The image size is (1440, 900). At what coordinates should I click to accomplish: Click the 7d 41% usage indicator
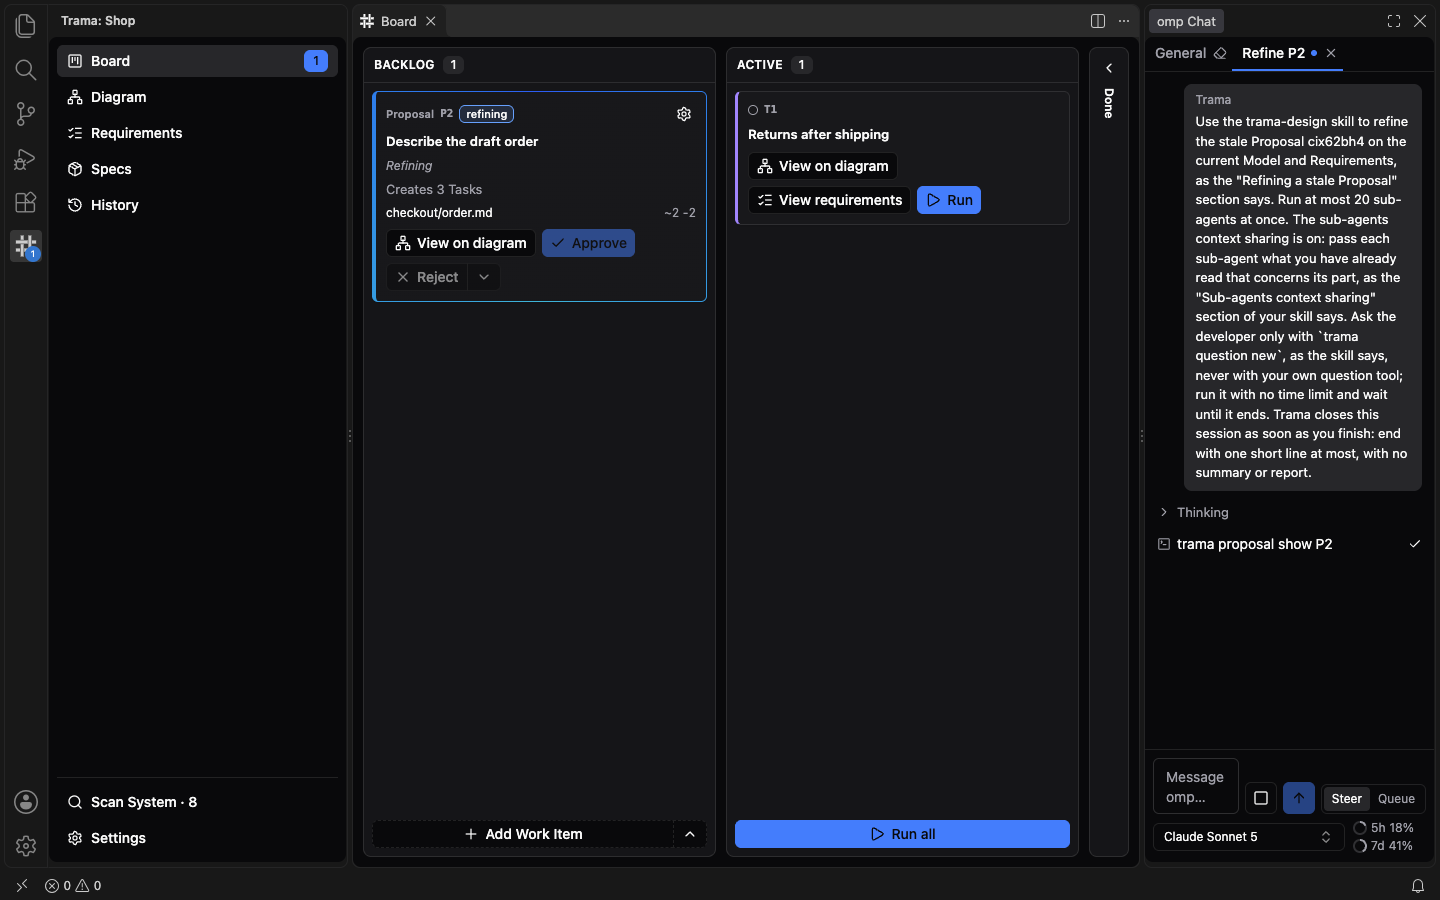click(1384, 846)
